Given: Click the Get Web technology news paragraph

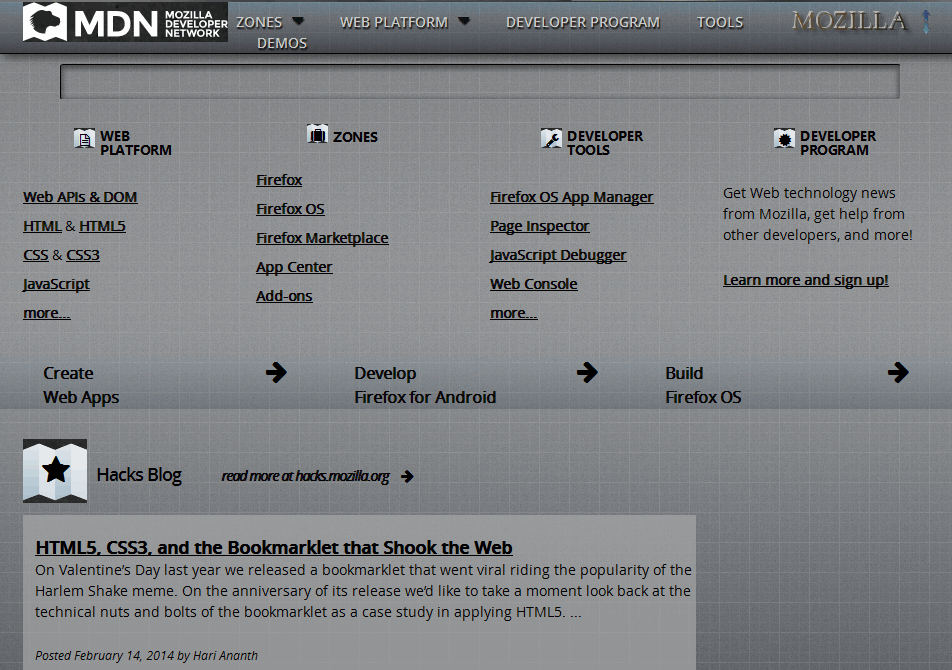Looking at the screenshot, I should [818, 214].
